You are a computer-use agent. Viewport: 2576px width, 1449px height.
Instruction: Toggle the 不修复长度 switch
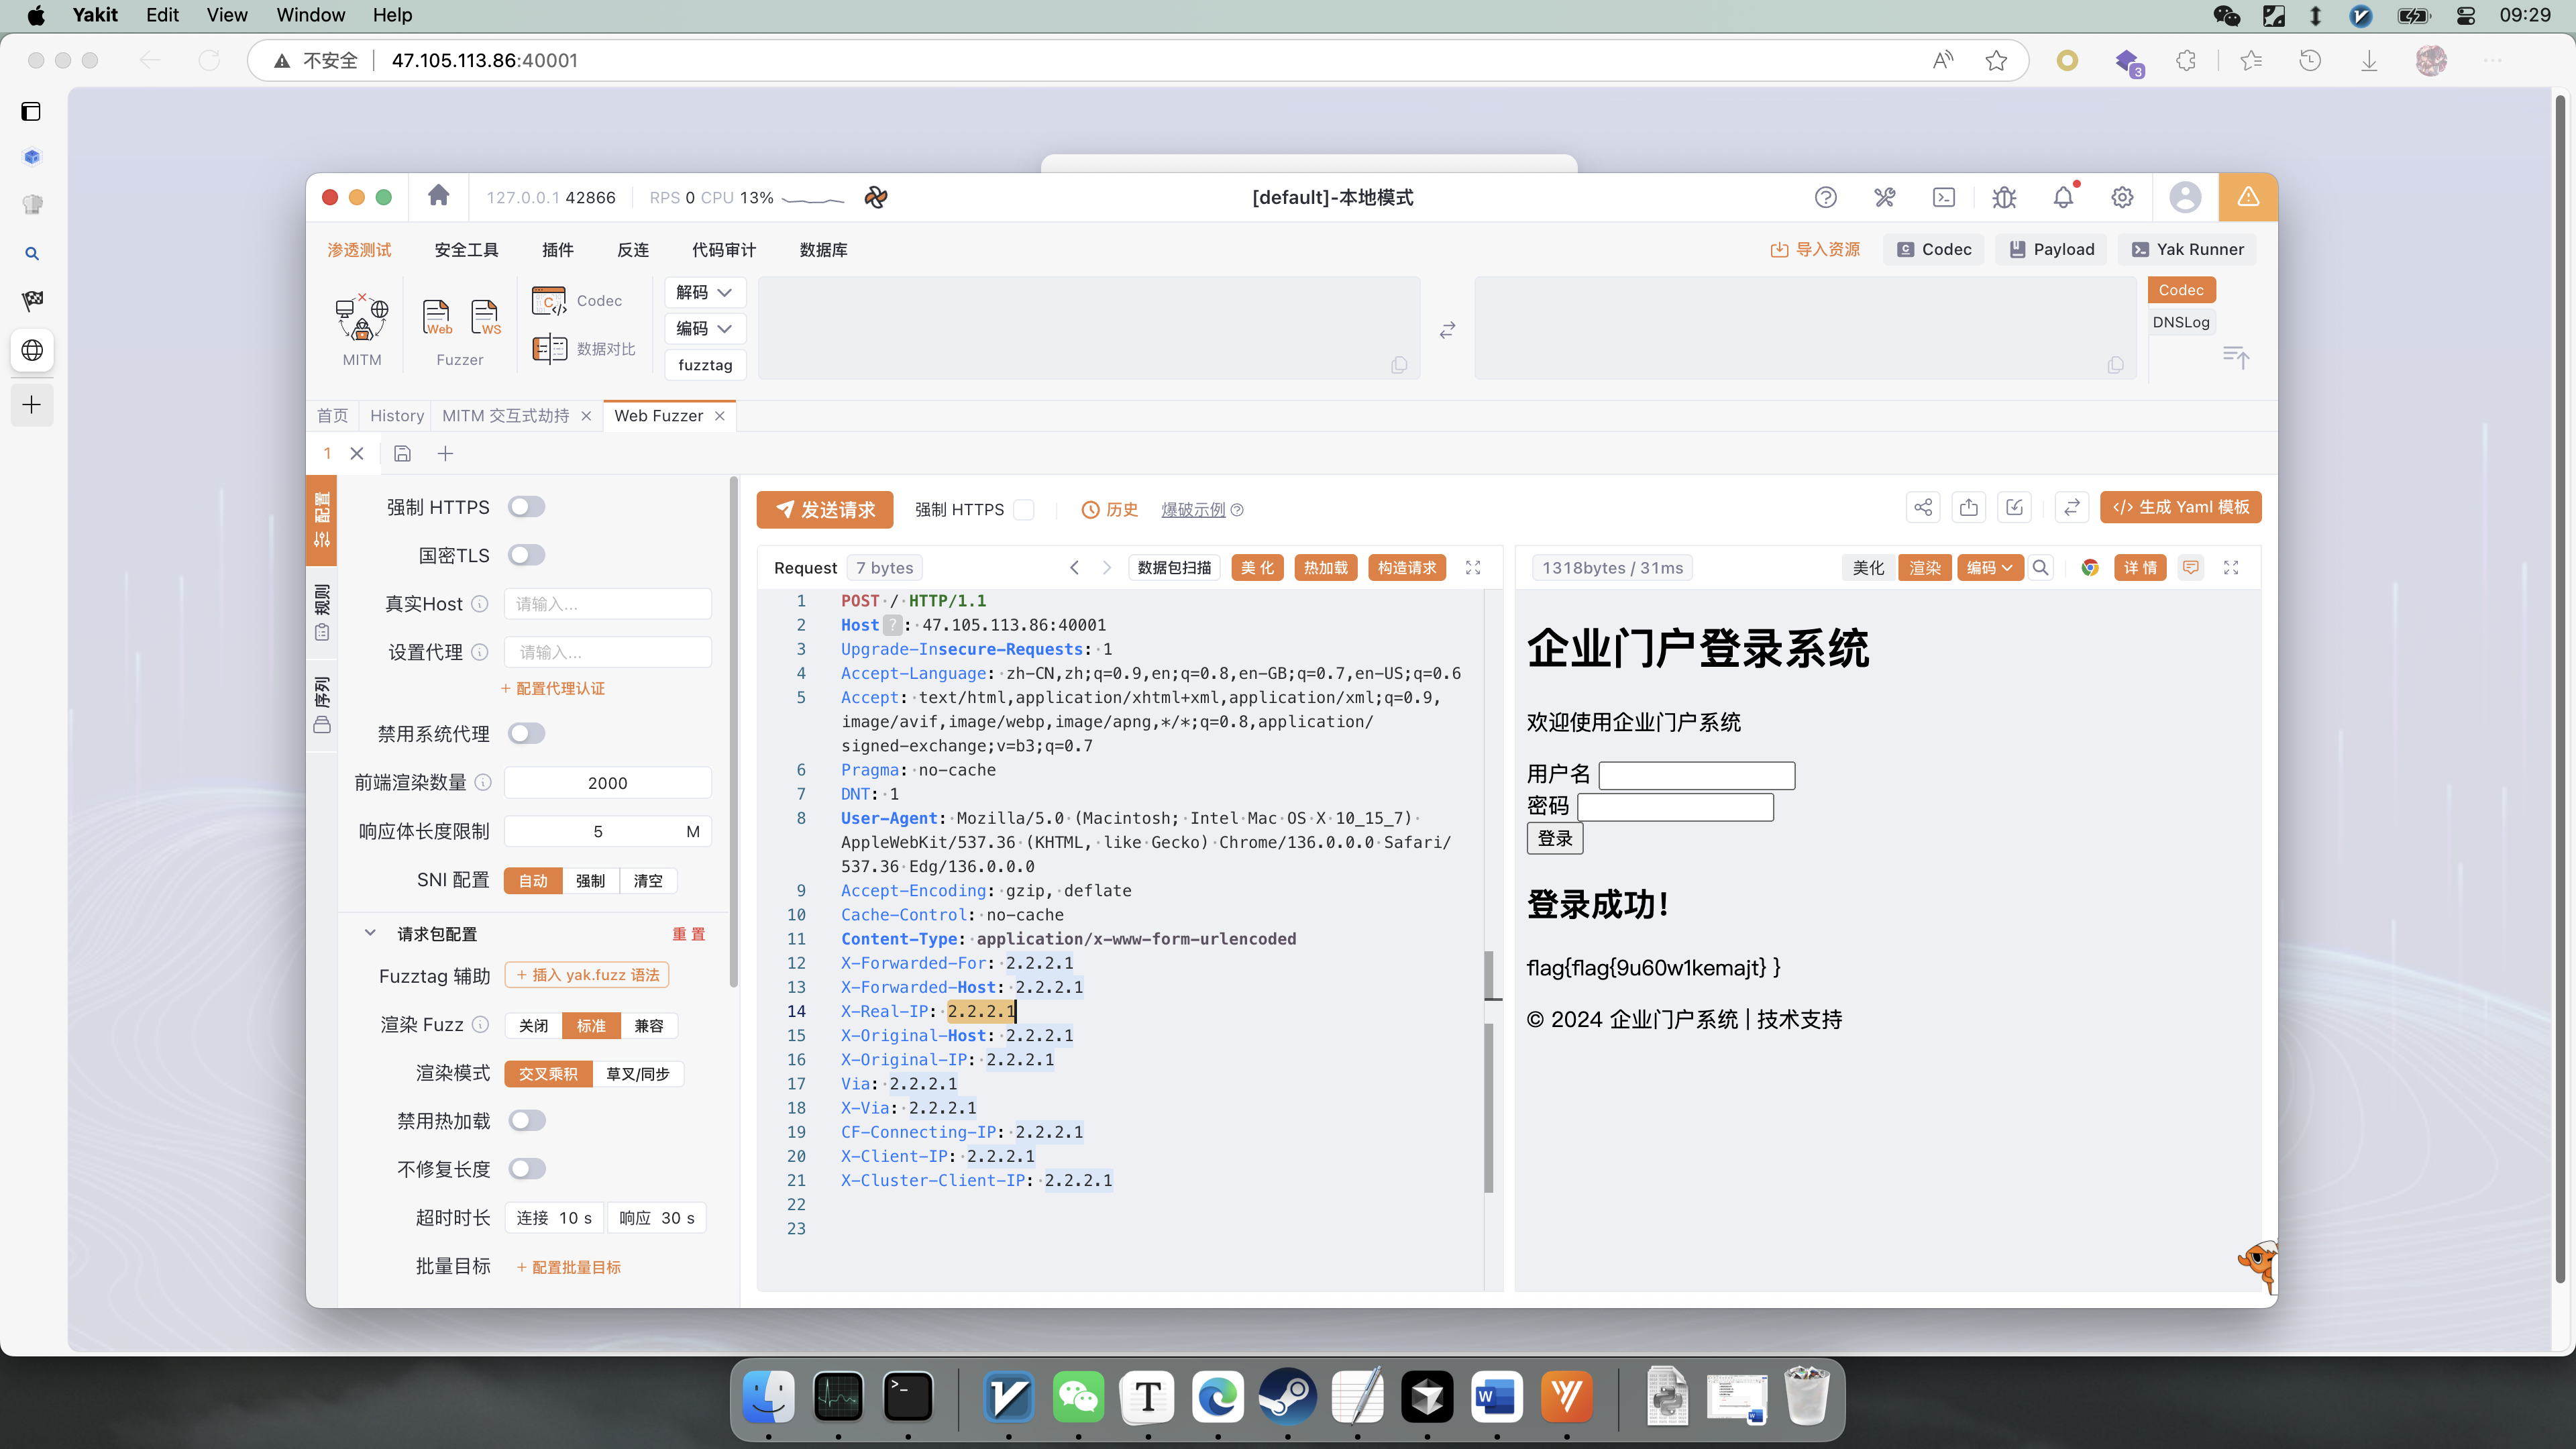[526, 1169]
